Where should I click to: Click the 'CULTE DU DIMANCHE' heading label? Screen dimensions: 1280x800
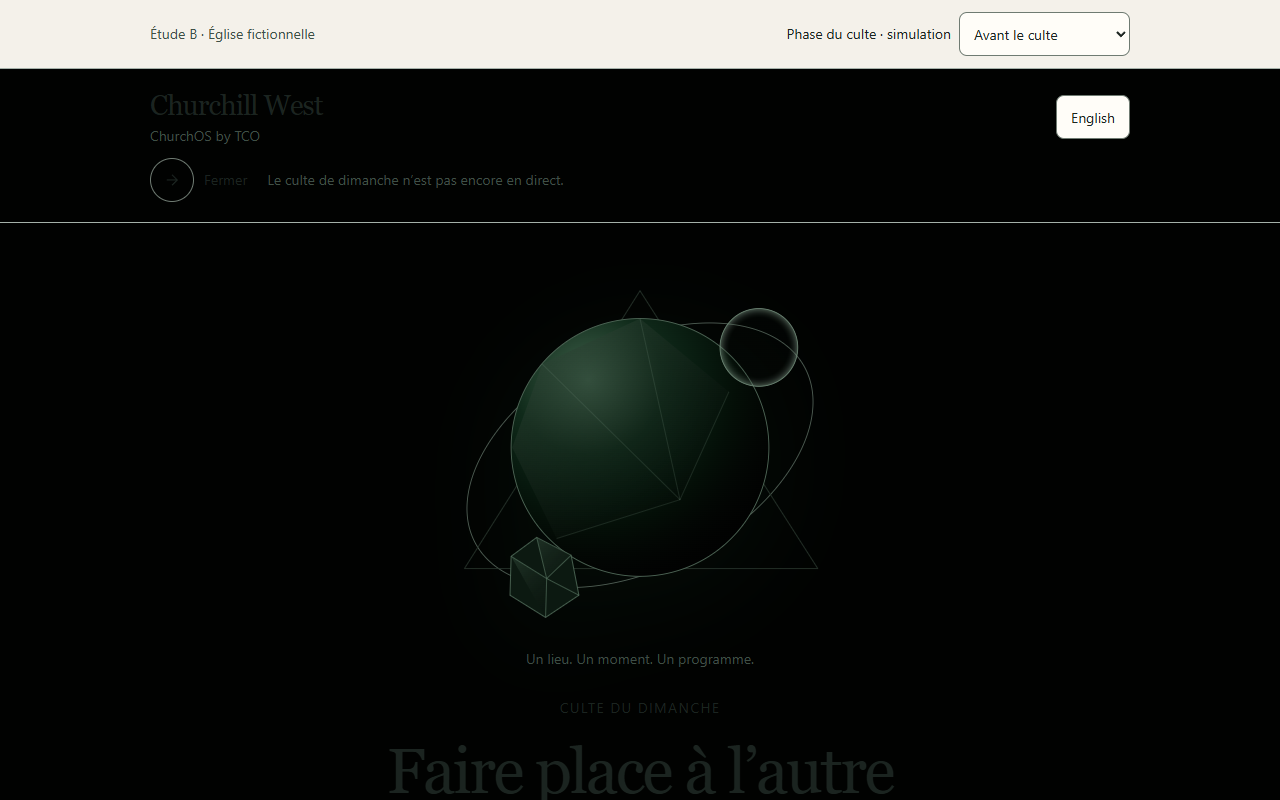pyautogui.click(x=640, y=708)
